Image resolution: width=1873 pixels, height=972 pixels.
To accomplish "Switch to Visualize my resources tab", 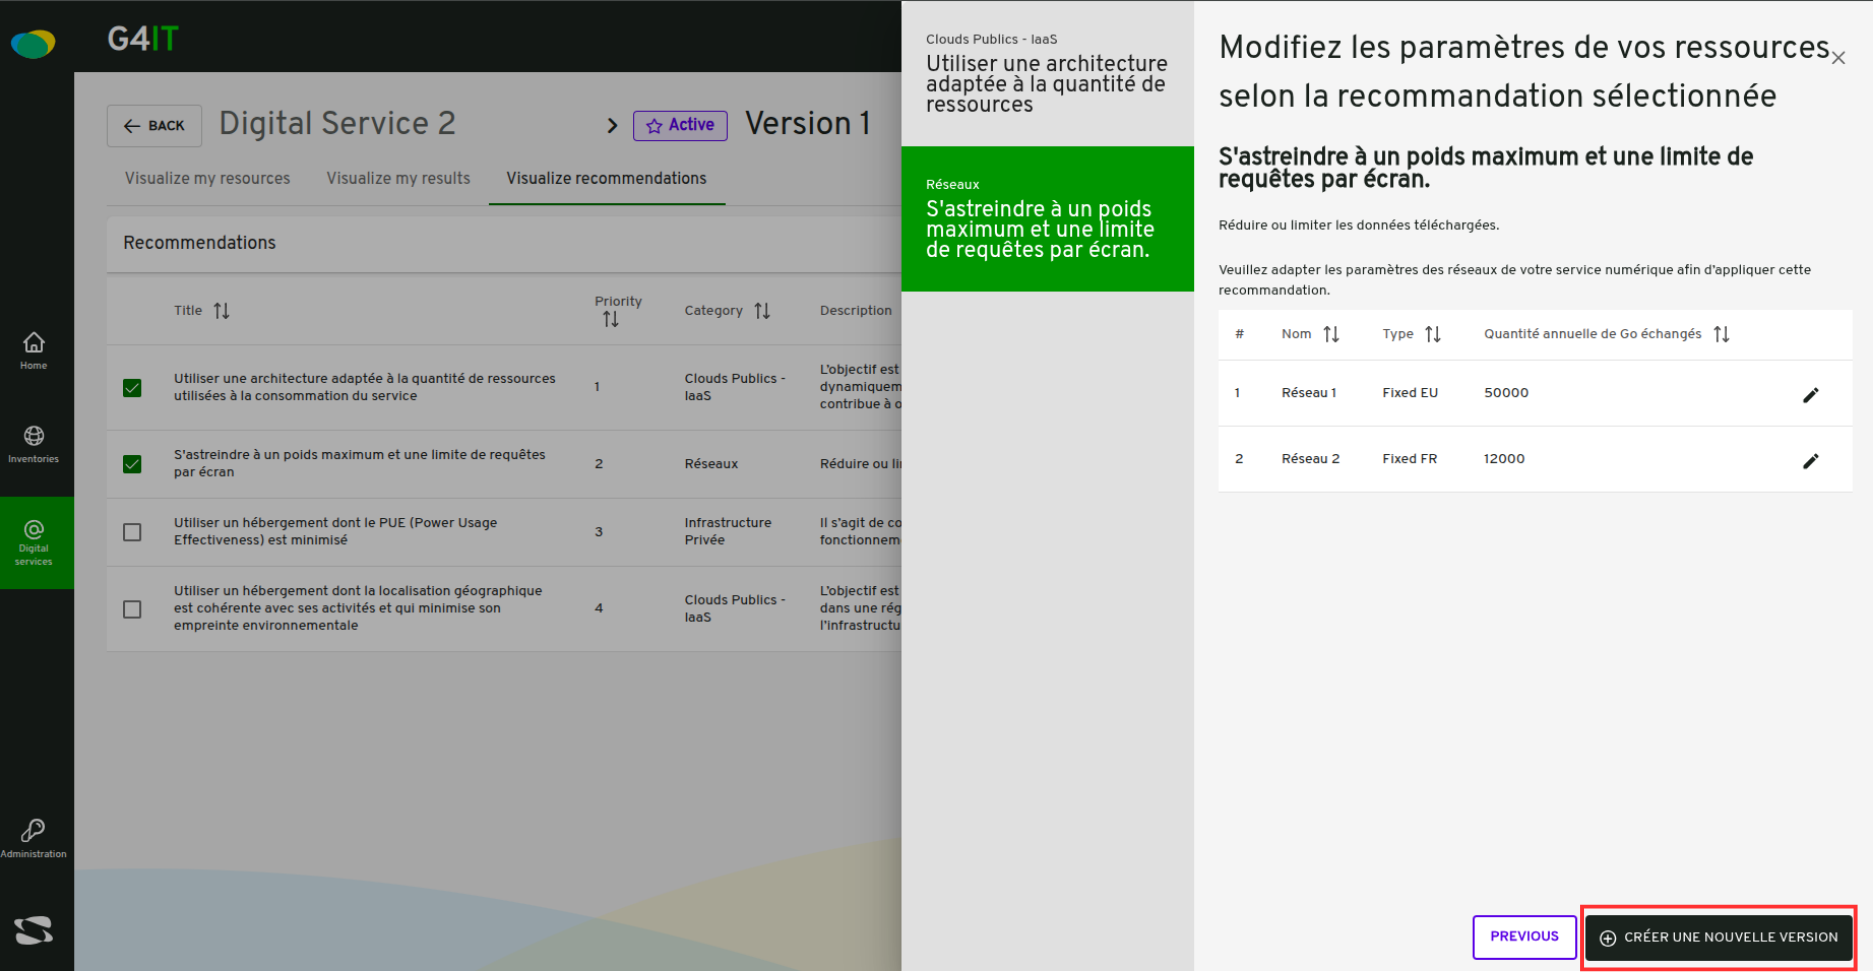I will [207, 178].
